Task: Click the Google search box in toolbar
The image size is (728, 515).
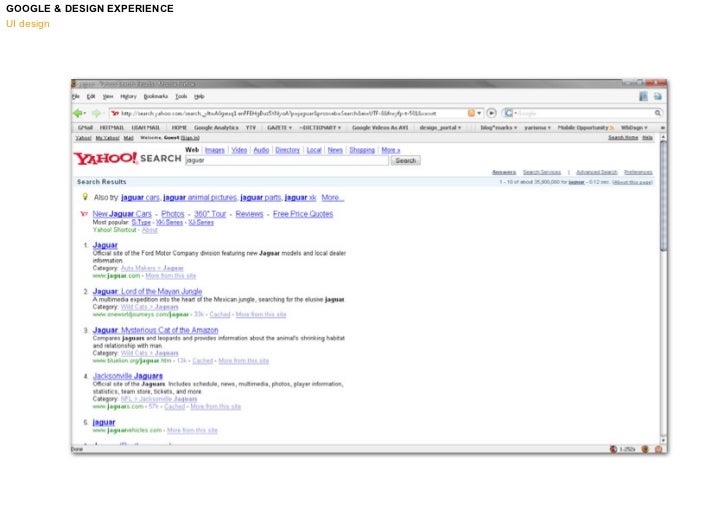Action: click(585, 113)
